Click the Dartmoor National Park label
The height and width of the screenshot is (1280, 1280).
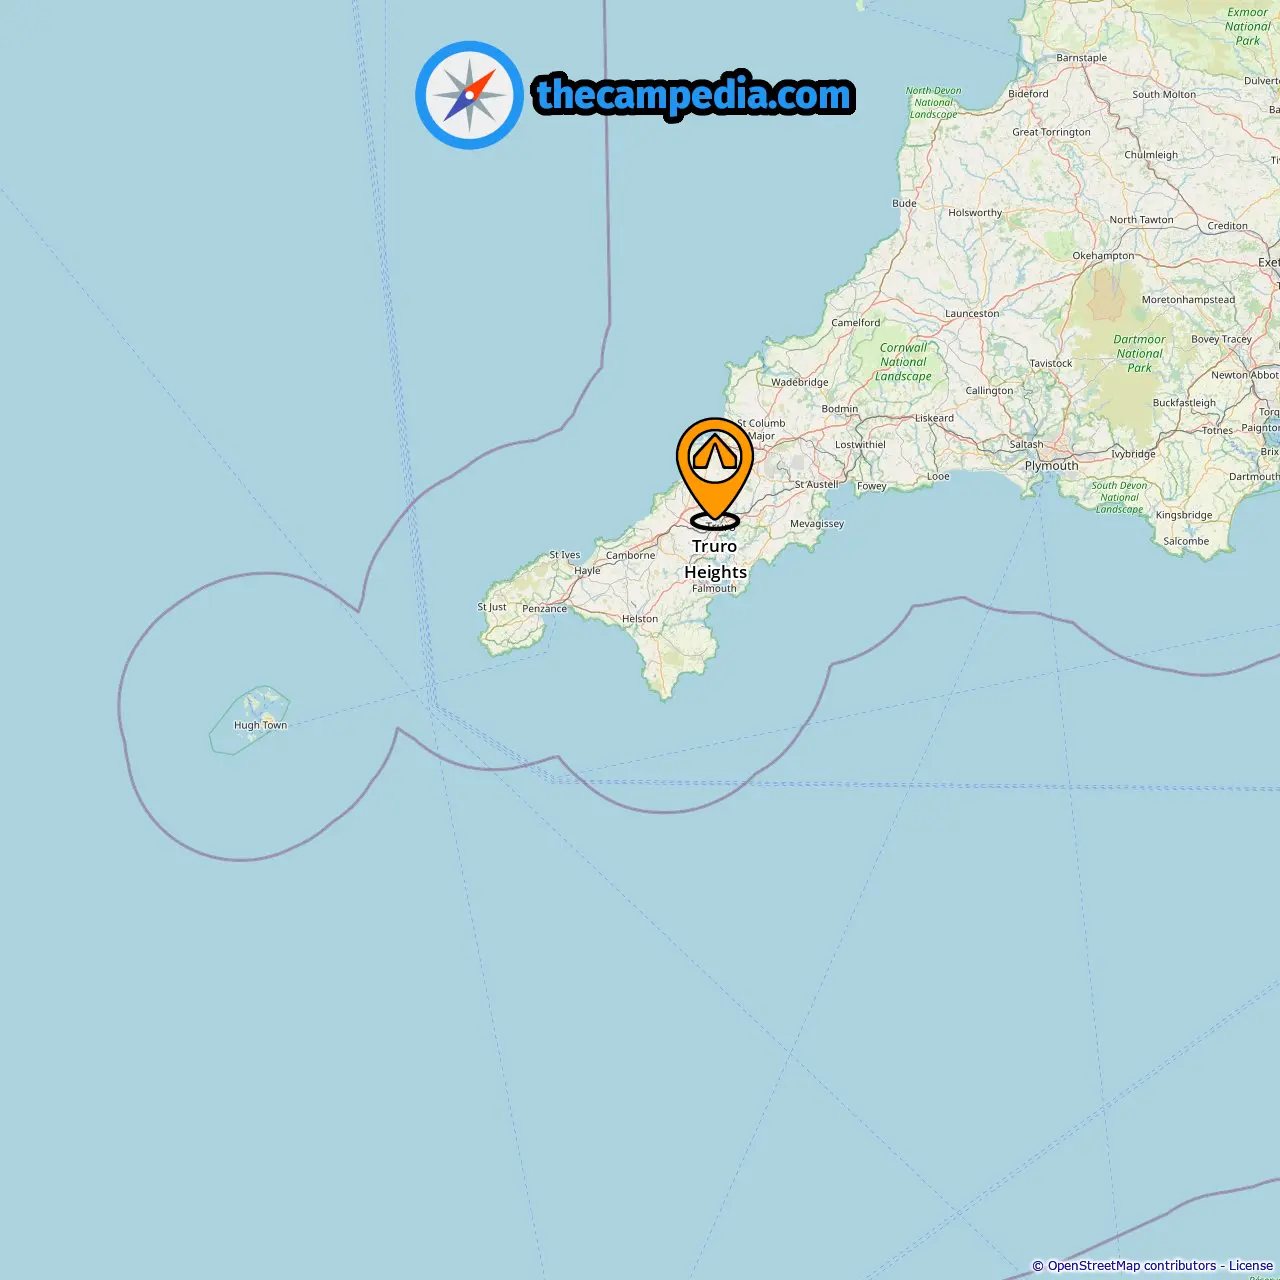click(x=1140, y=353)
